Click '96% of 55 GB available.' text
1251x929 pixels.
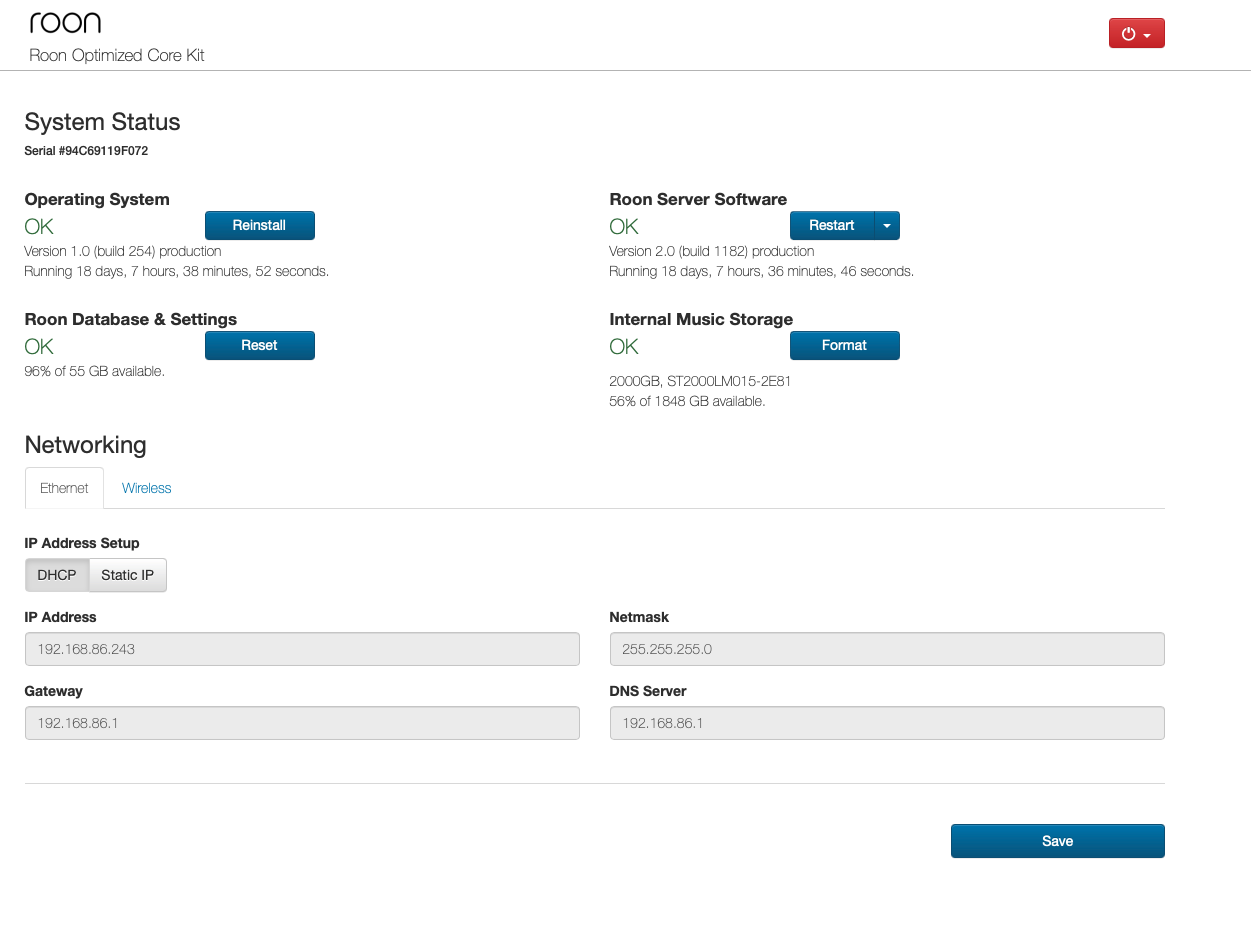point(95,371)
